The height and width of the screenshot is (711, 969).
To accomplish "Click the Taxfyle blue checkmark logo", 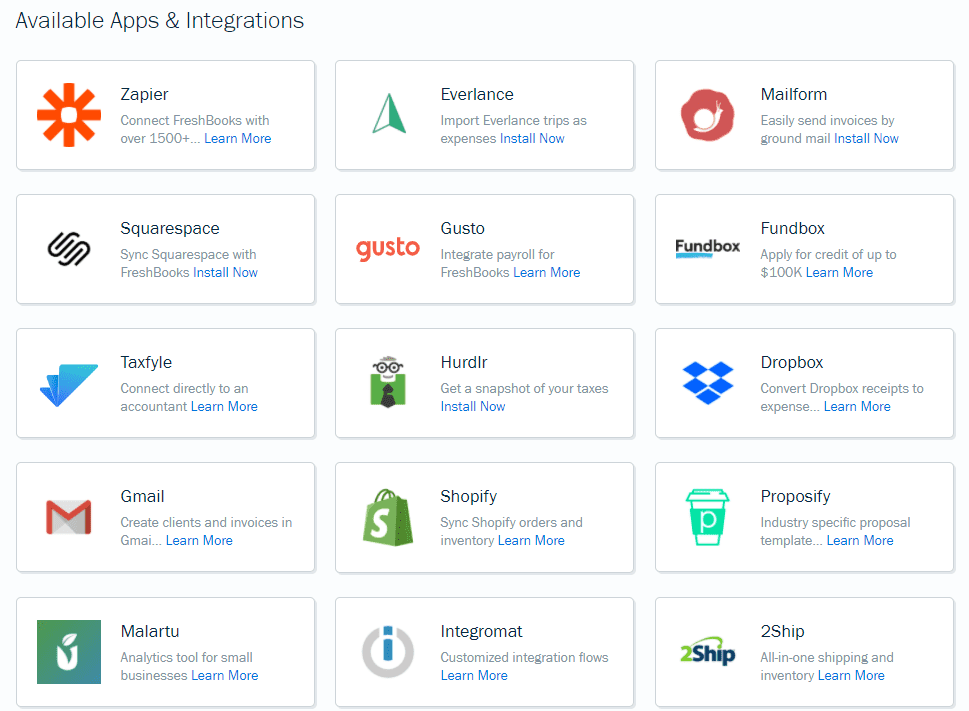I will tap(69, 385).
